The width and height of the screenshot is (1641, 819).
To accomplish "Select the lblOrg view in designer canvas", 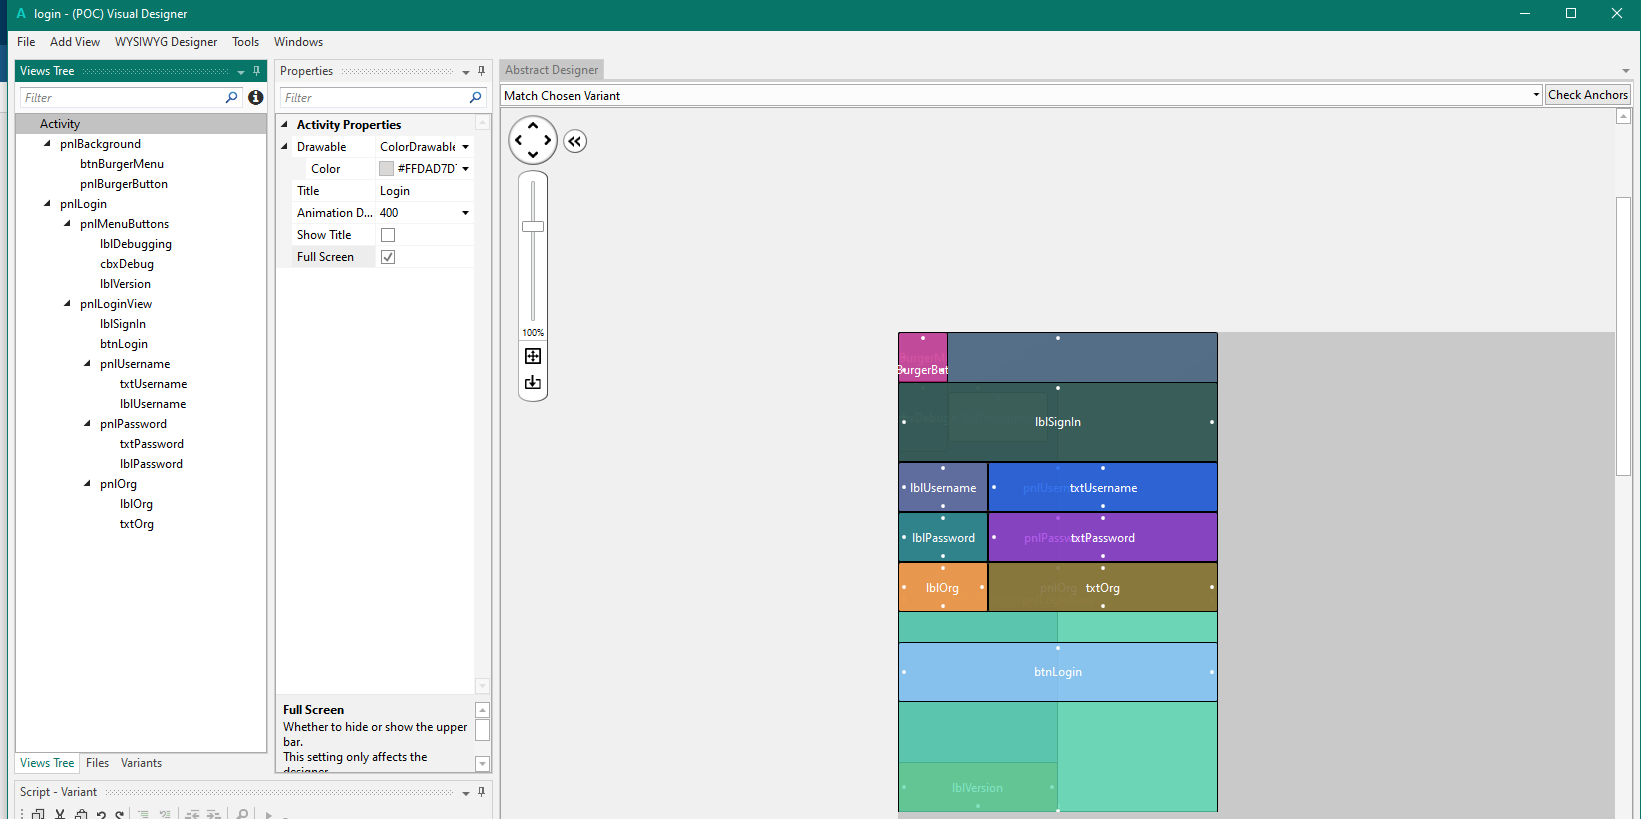I will click(942, 588).
